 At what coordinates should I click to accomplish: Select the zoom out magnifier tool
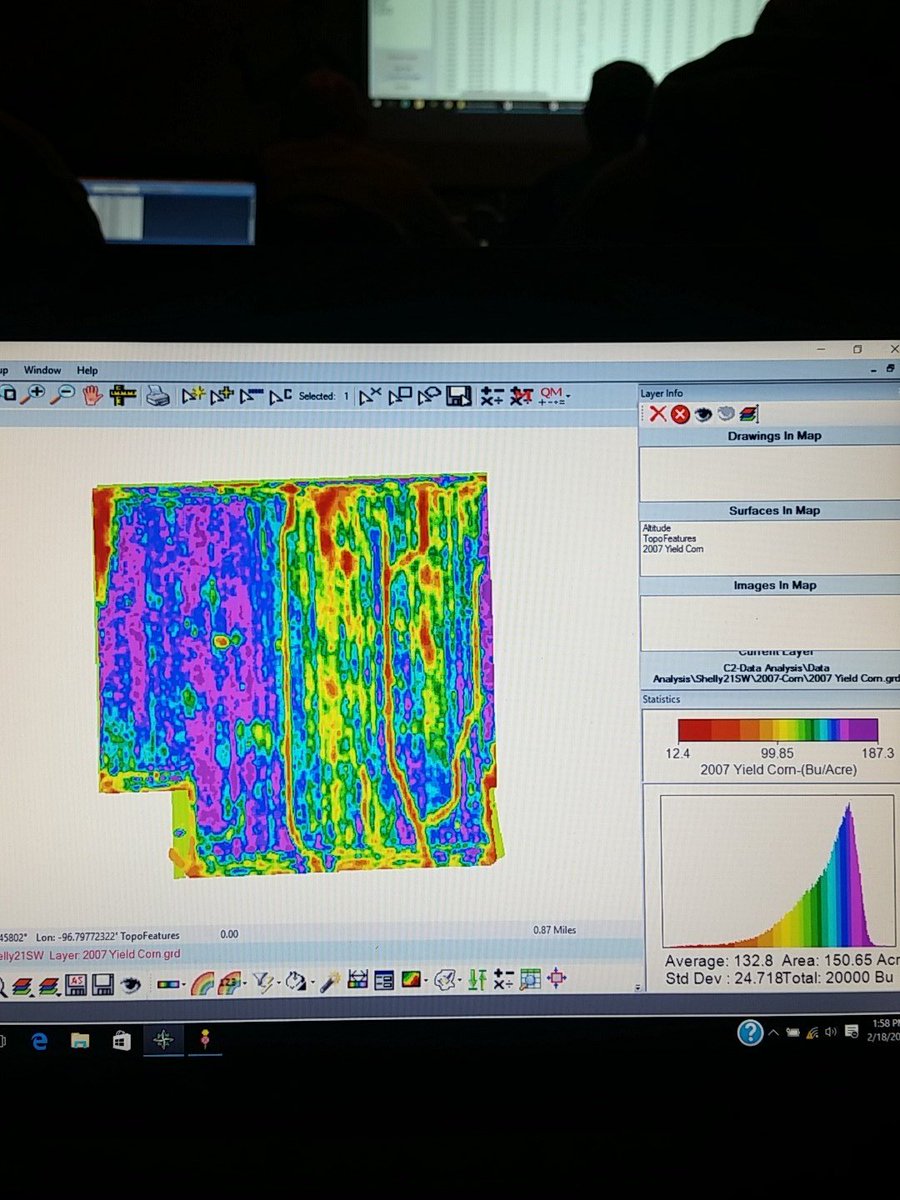(x=62, y=395)
